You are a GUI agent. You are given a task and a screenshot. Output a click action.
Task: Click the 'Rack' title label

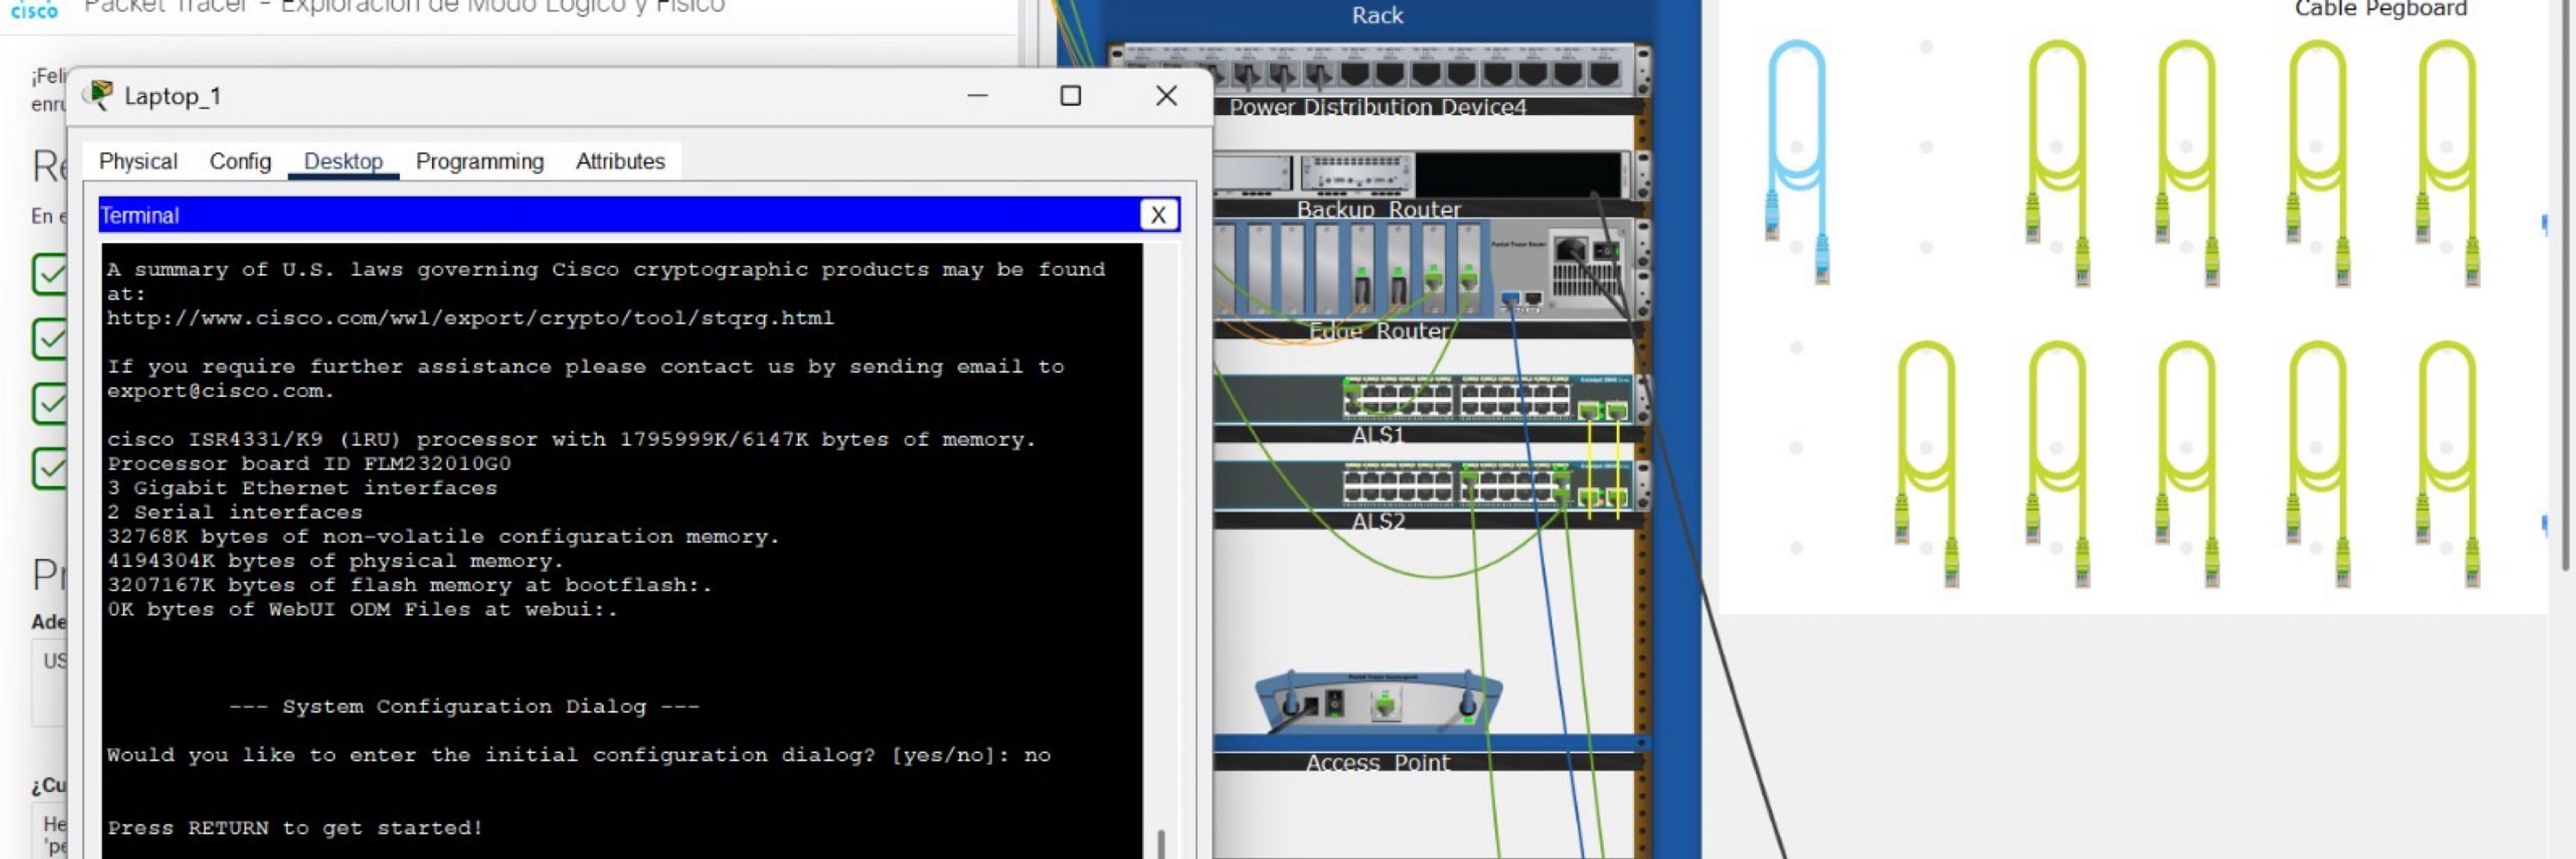(x=1377, y=15)
